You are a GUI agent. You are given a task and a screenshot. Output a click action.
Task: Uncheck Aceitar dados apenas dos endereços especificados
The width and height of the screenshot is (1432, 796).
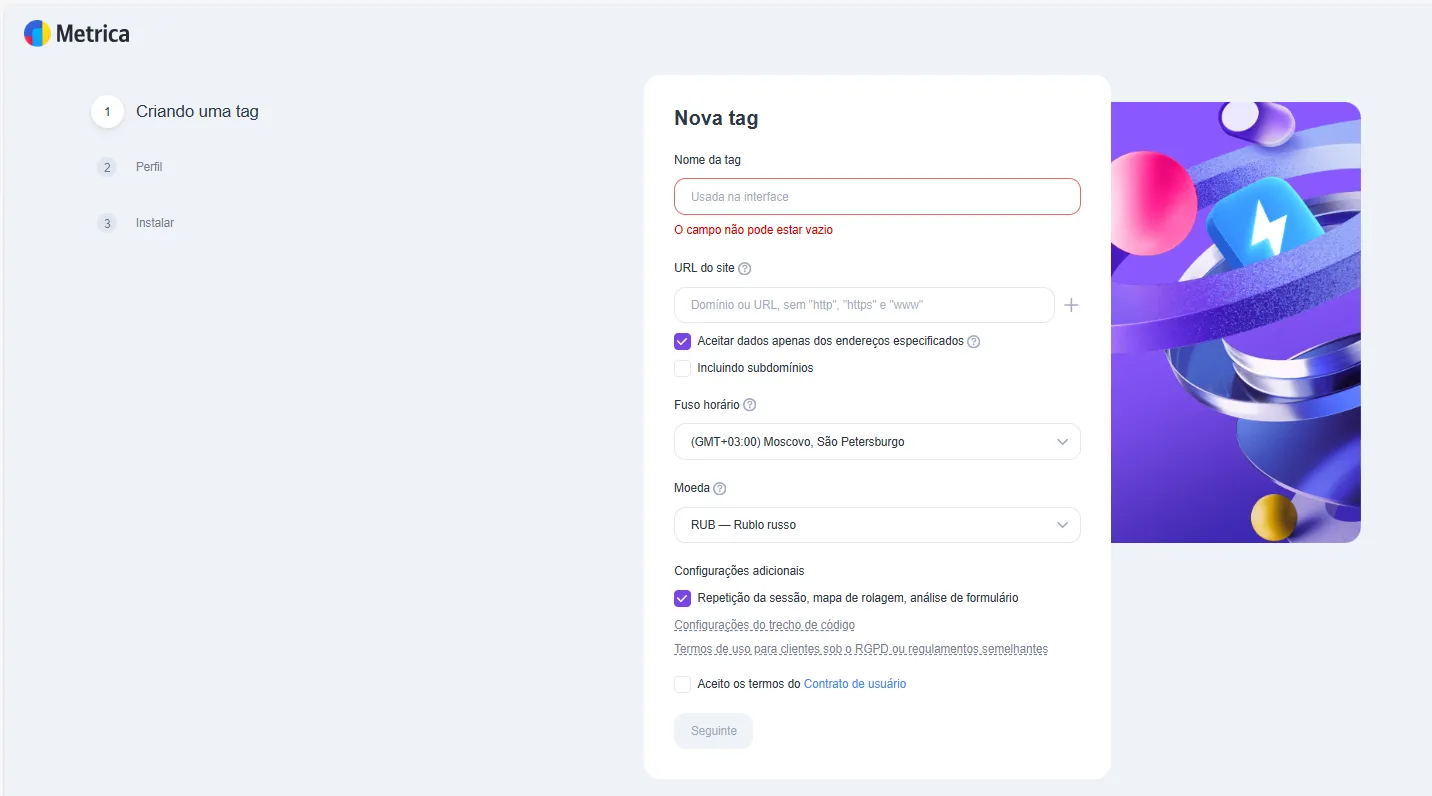(x=683, y=341)
